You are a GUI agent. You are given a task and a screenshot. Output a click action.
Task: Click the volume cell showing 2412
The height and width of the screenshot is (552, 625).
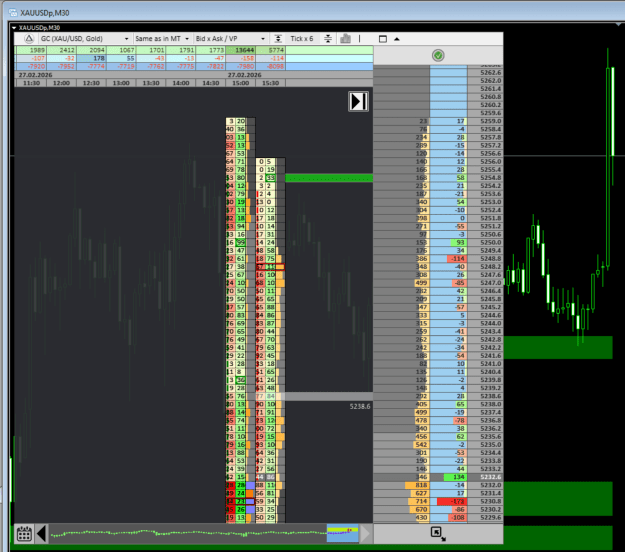pyautogui.click(x=61, y=50)
